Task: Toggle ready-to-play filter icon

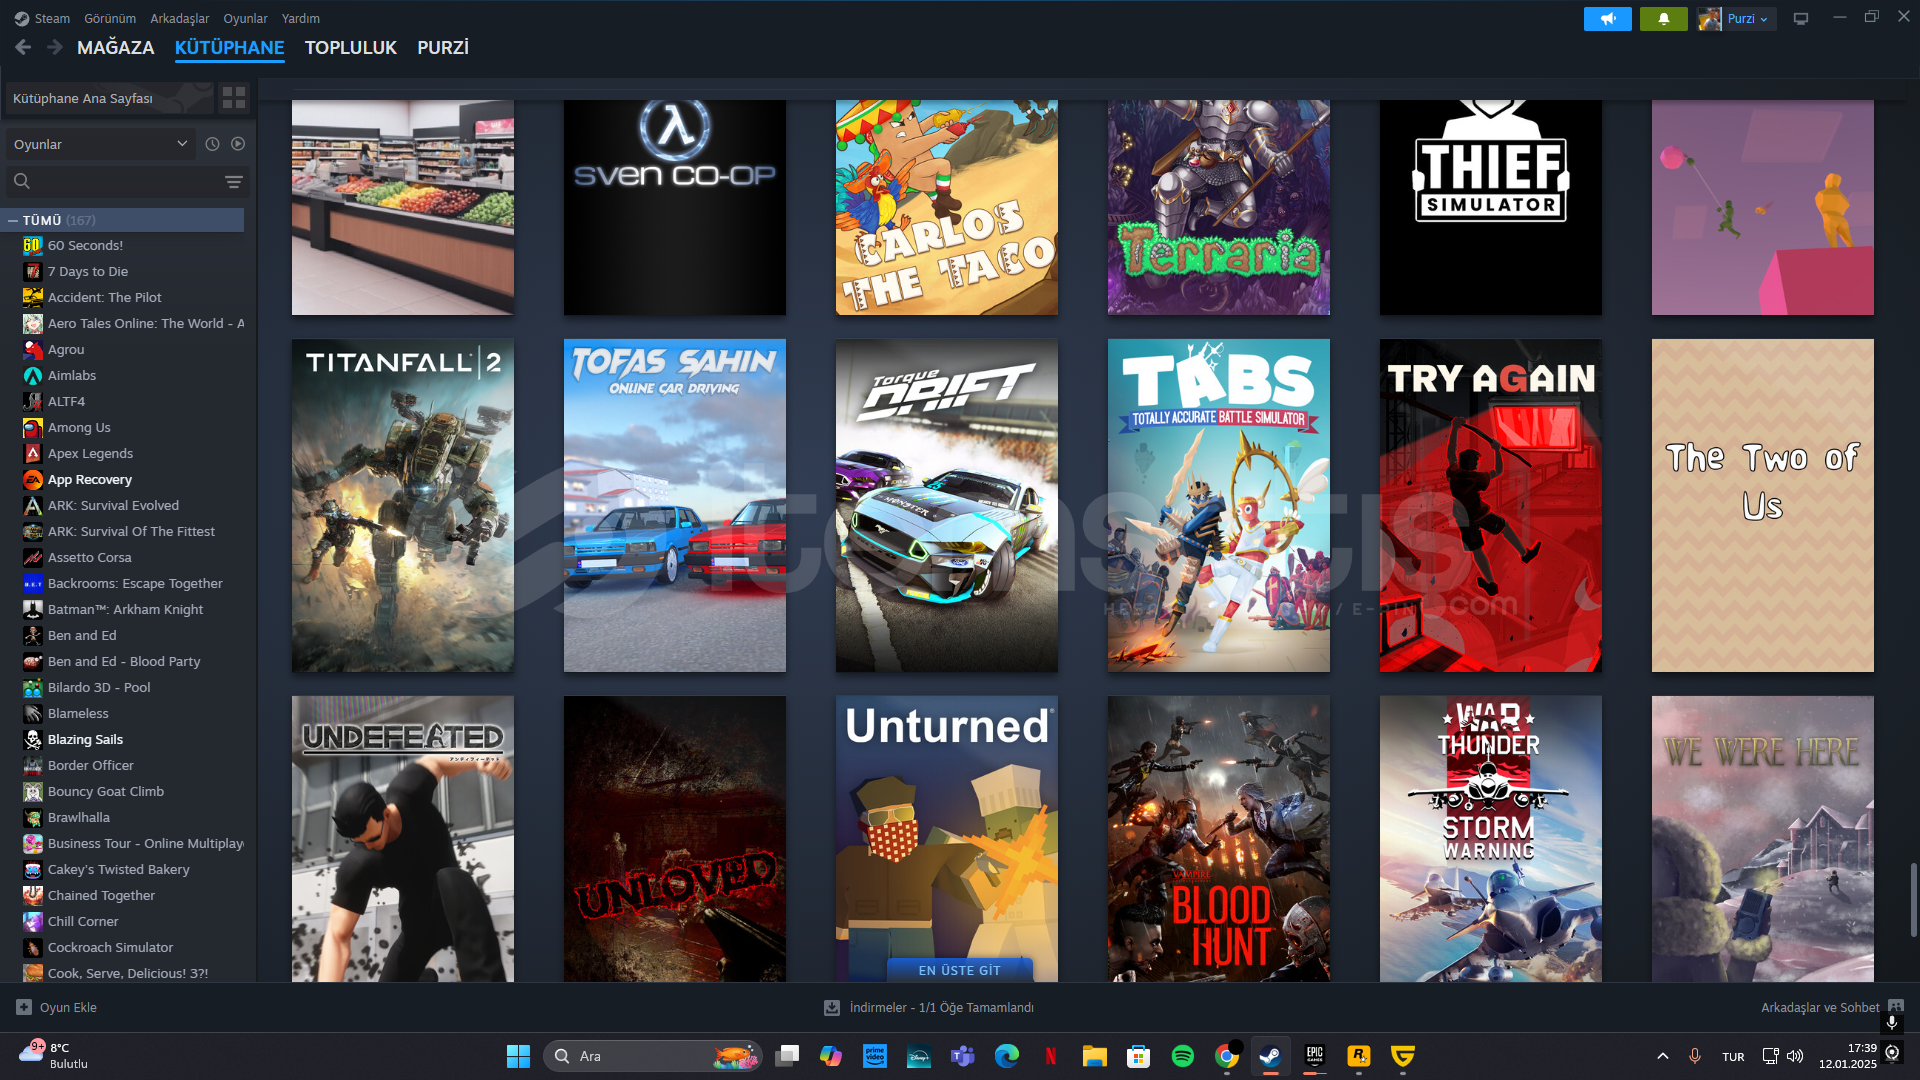Action: [x=238, y=144]
